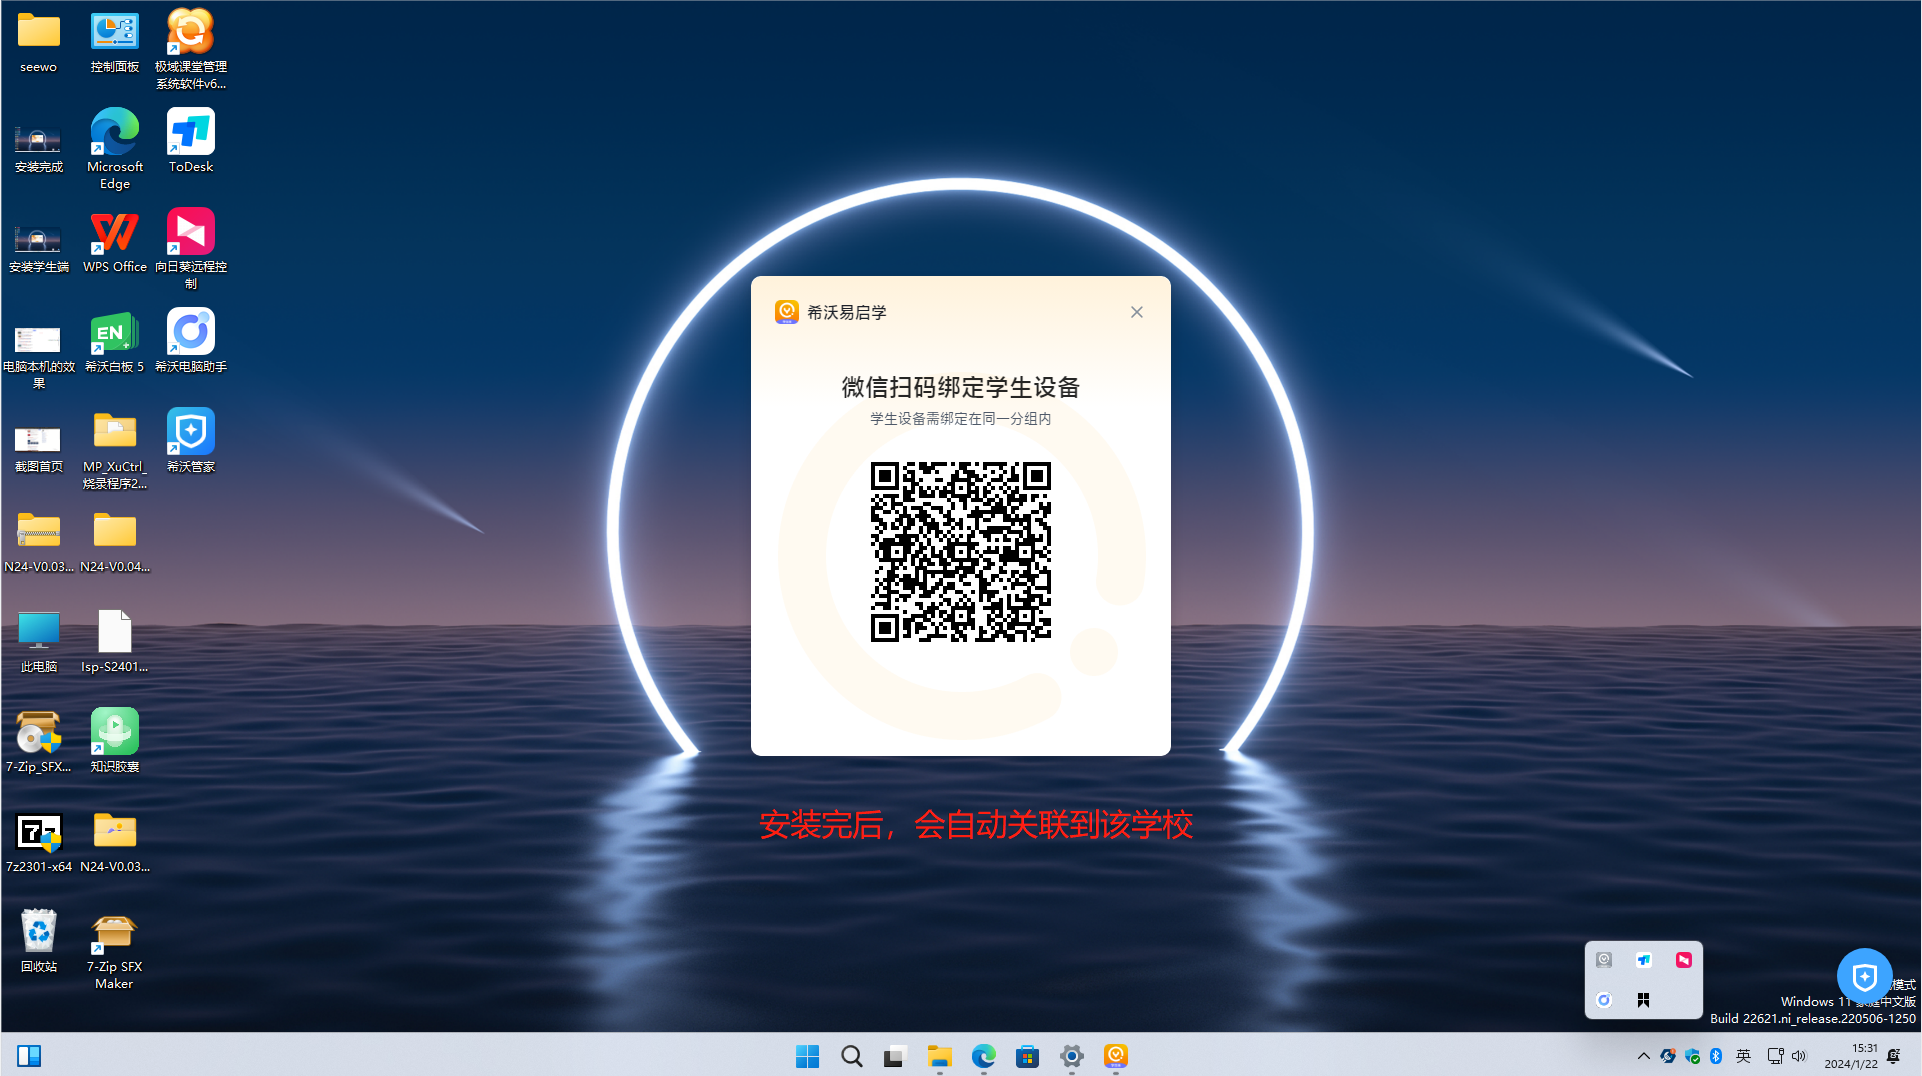Toggle the 英 input method indicator

pyautogui.click(x=1743, y=1056)
